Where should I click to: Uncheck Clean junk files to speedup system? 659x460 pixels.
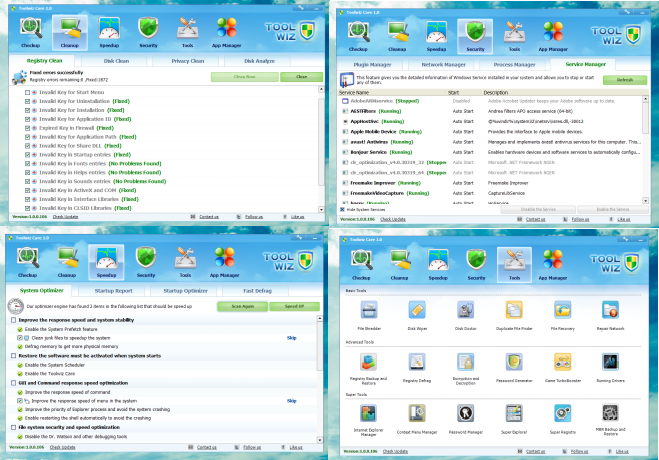click(x=20, y=338)
